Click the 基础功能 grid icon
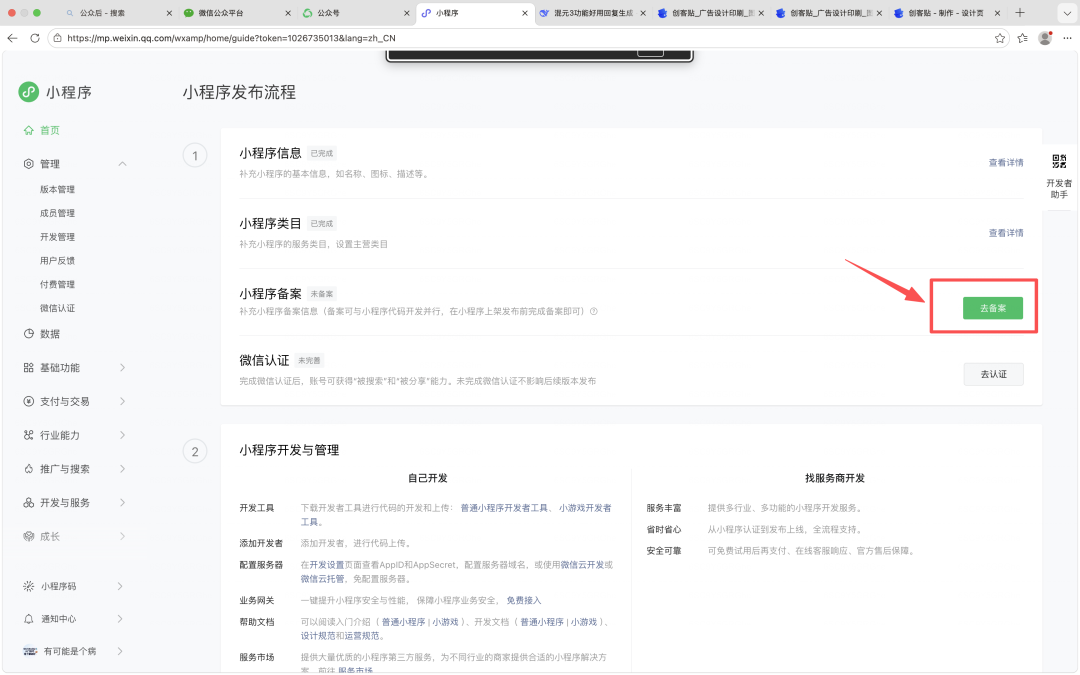Image resolution: width=1080 pixels, height=675 pixels. (28, 368)
